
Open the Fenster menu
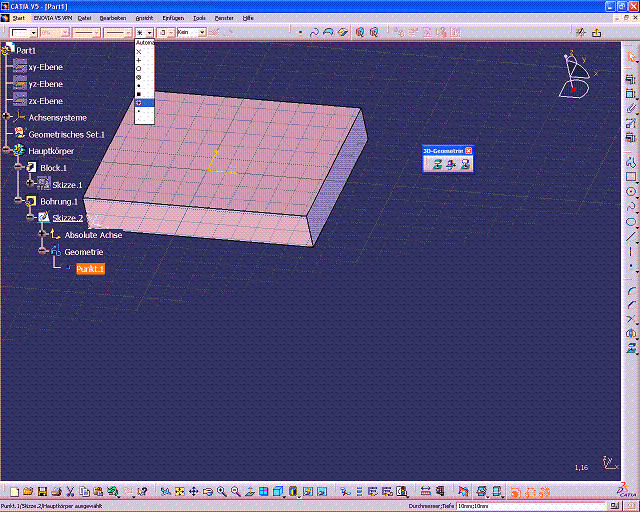point(224,18)
